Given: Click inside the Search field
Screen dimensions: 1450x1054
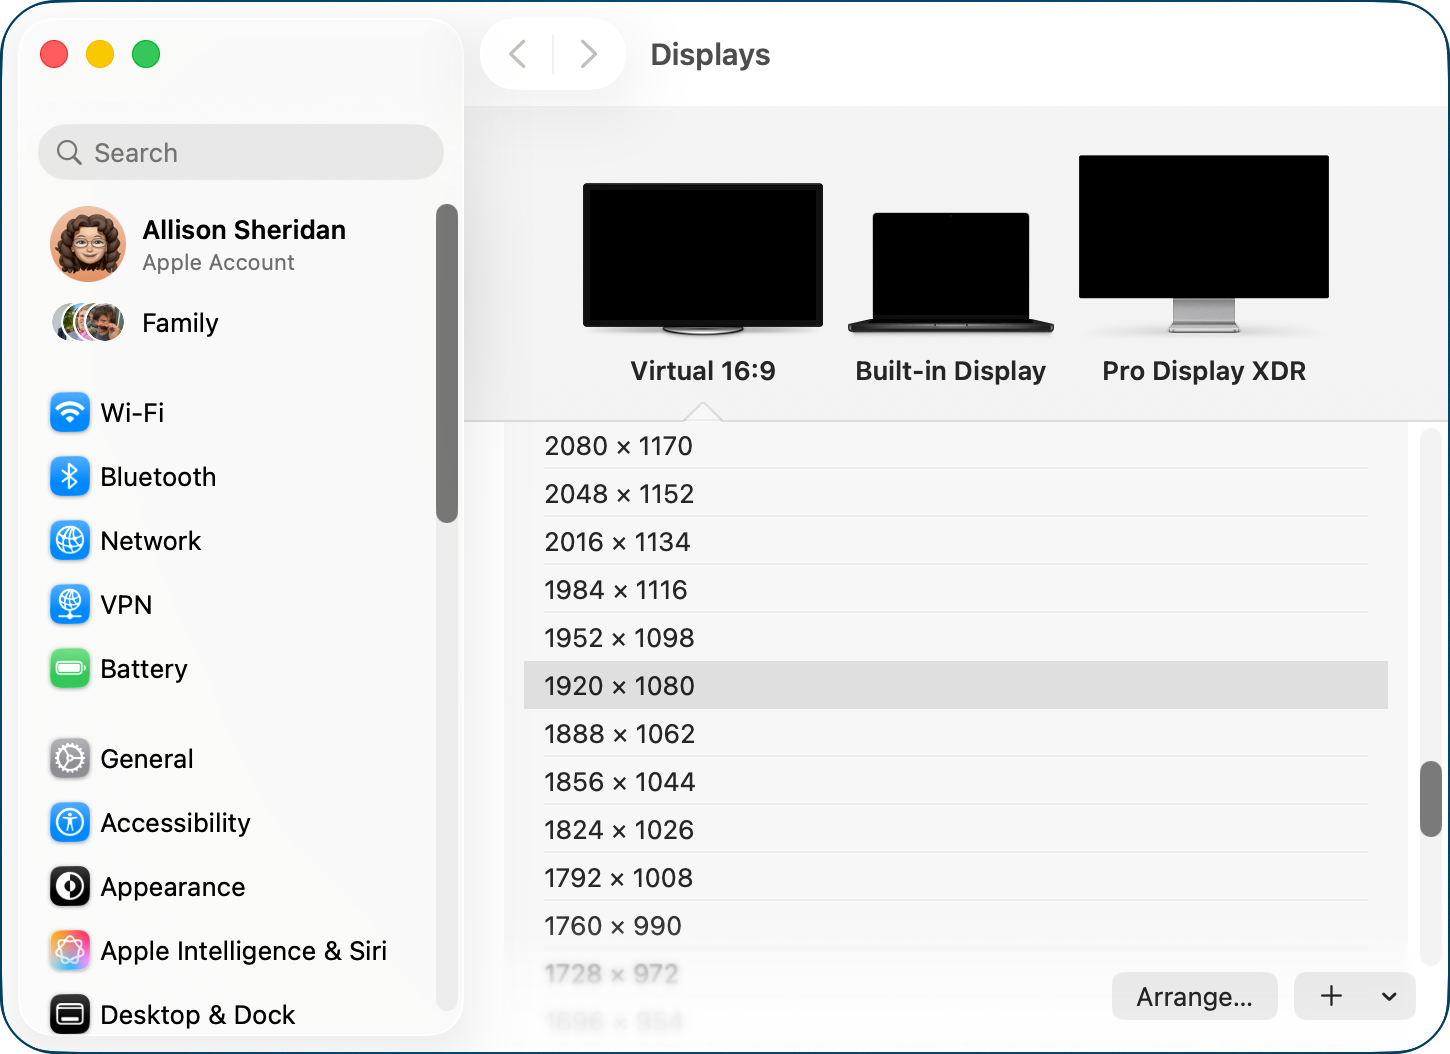Looking at the screenshot, I should pyautogui.click(x=240, y=152).
